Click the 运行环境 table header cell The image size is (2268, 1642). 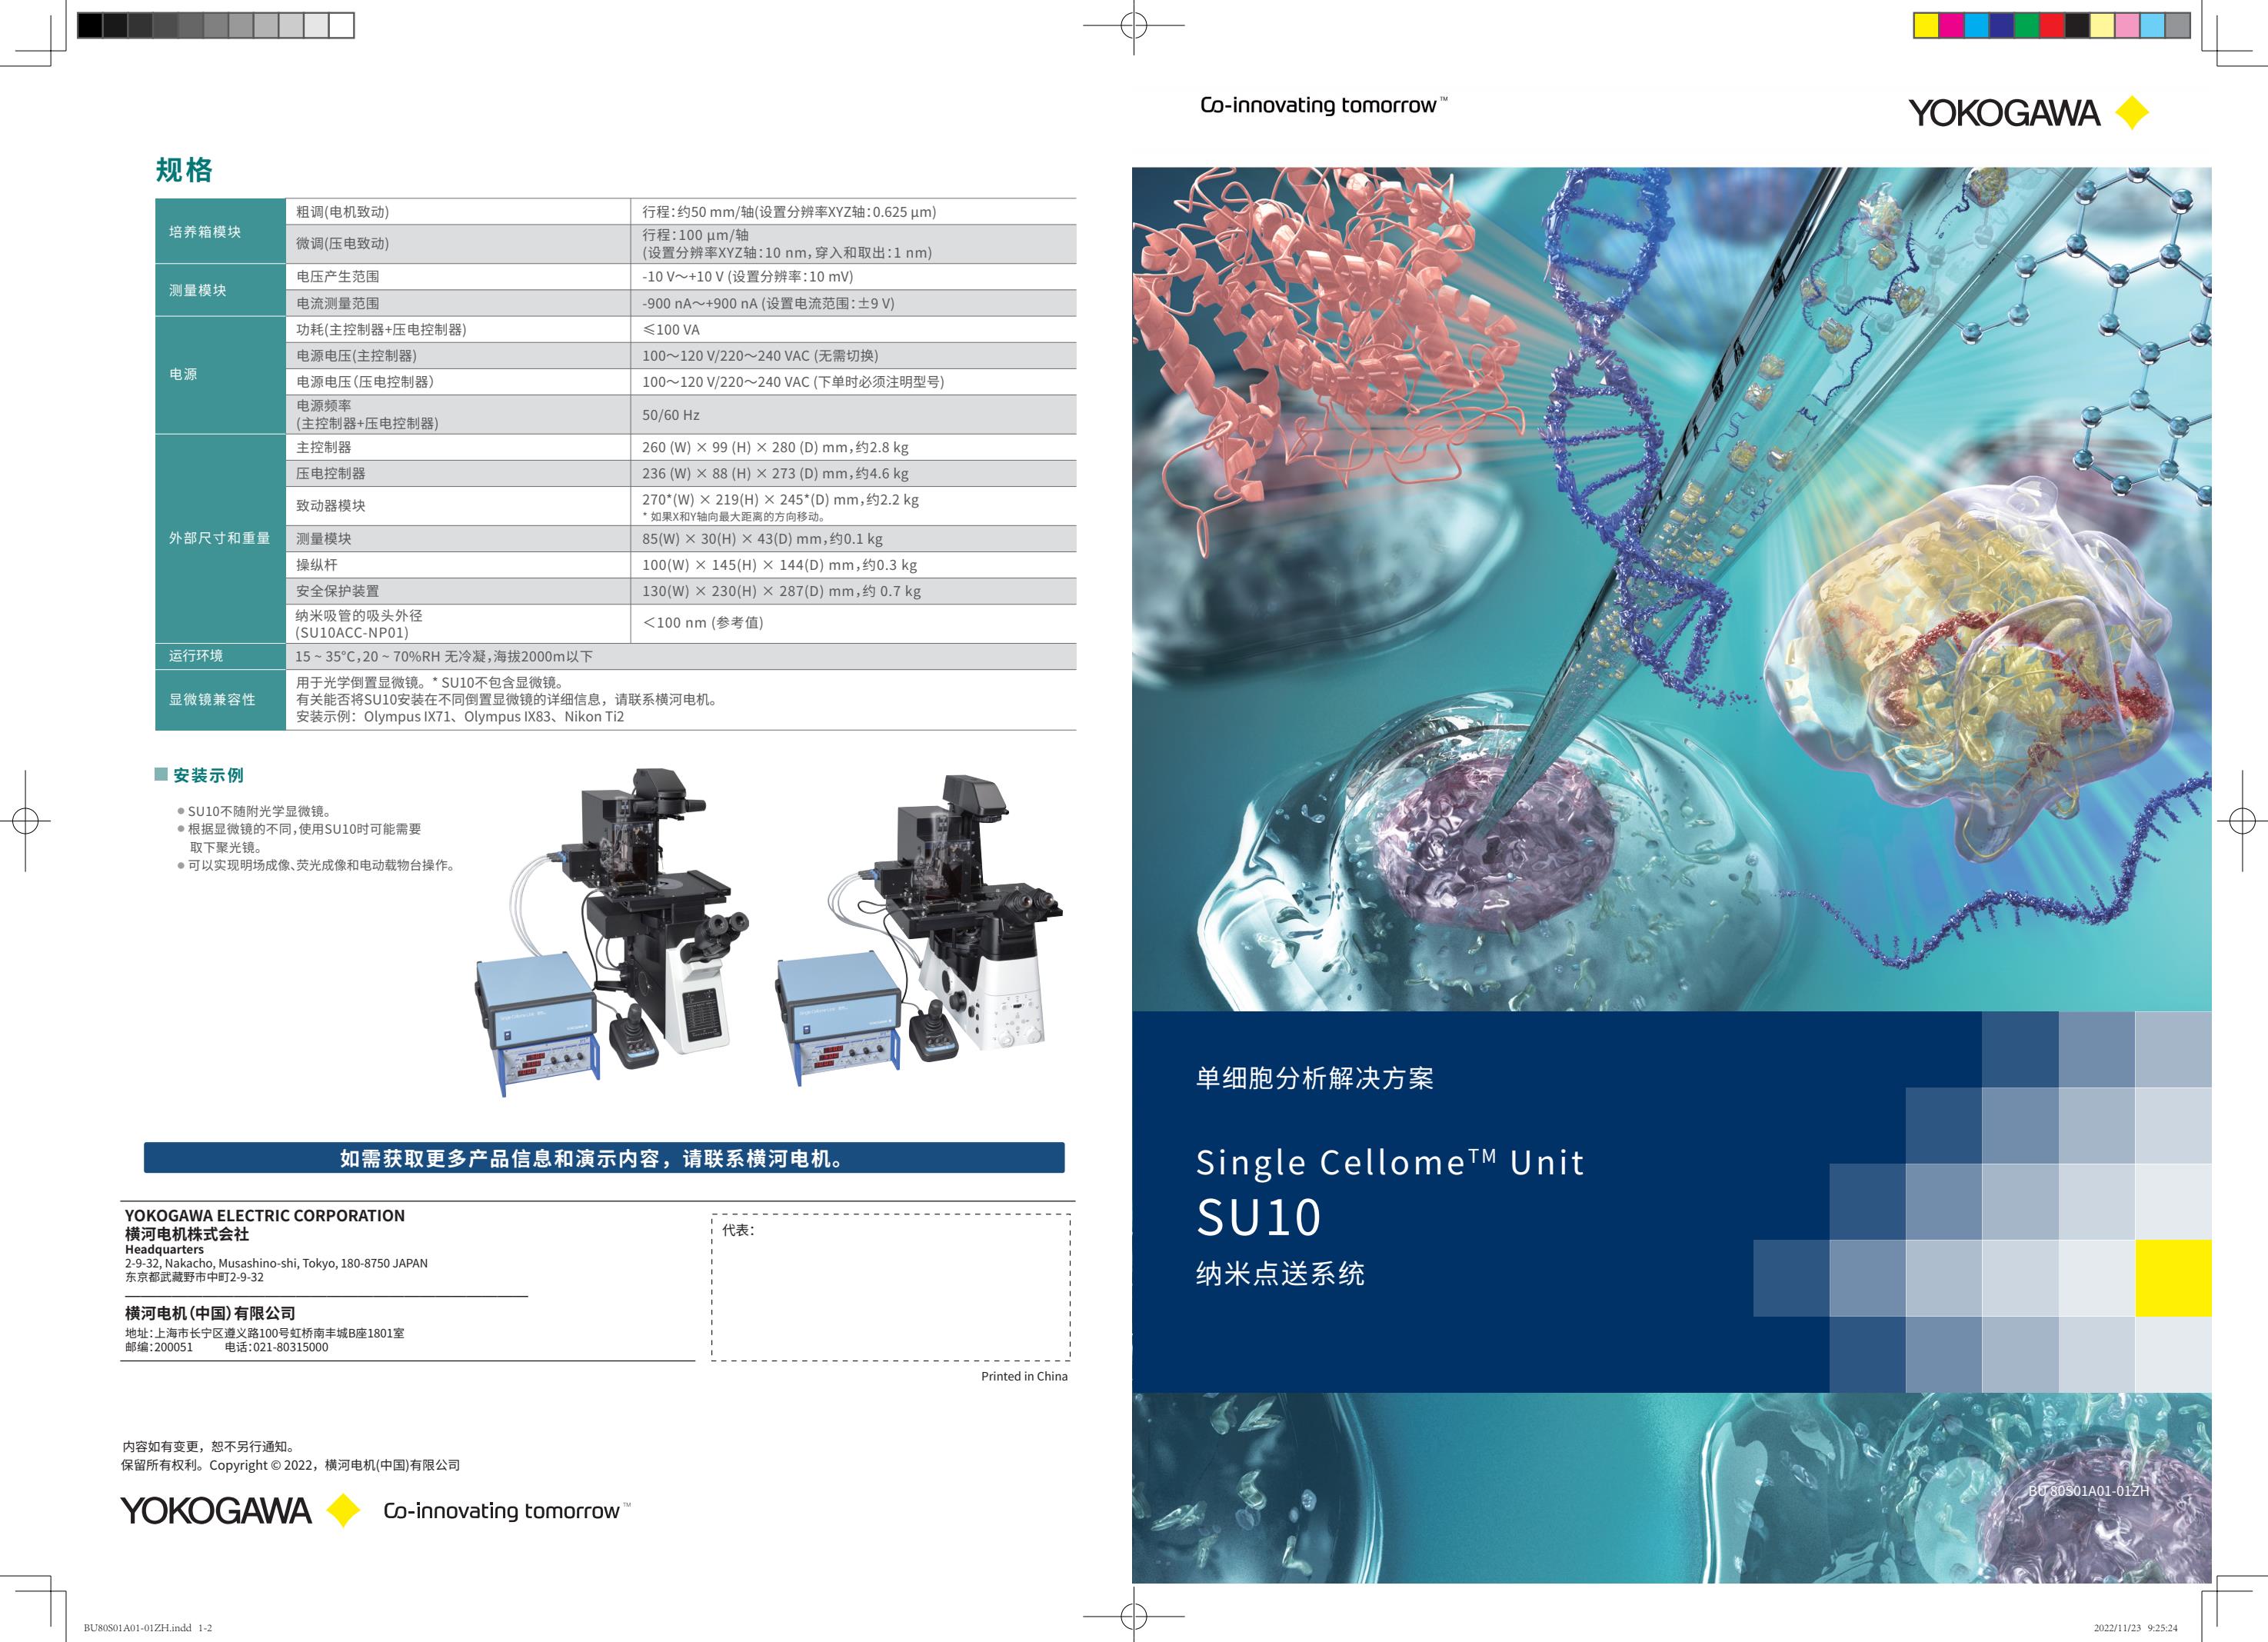pyautogui.click(x=220, y=656)
